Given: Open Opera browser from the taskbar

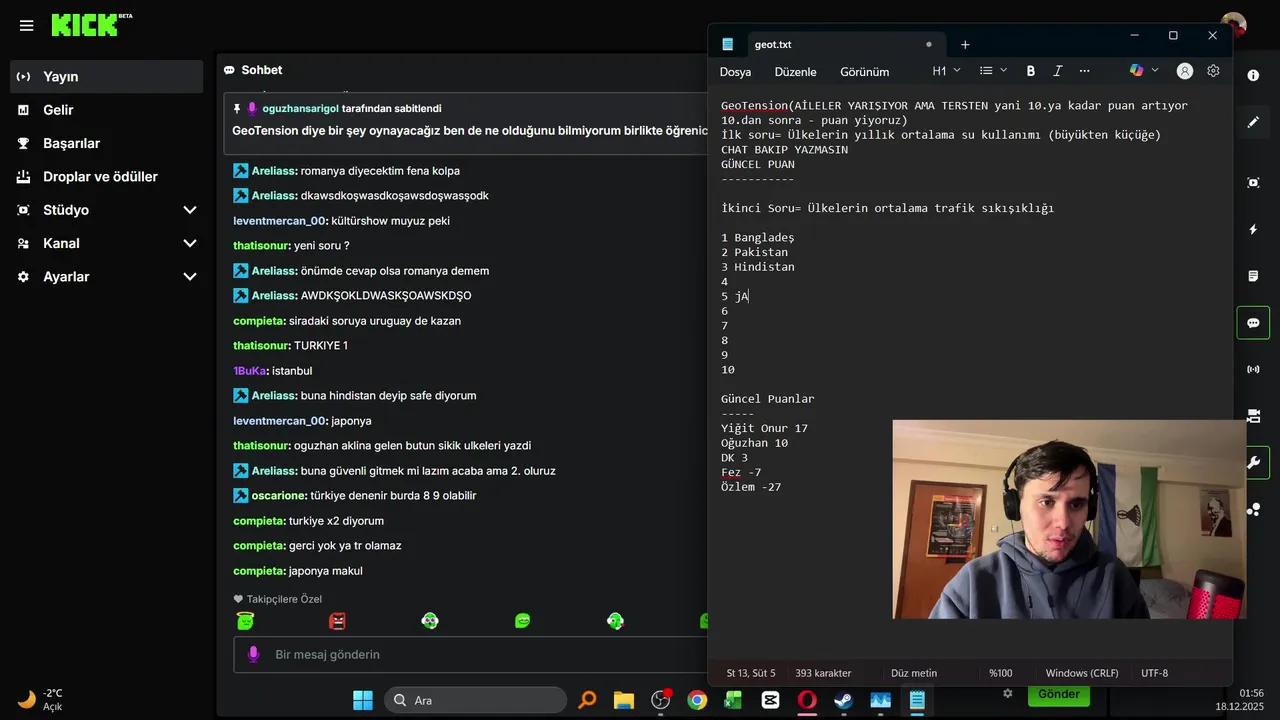Looking at the screenshot, I should (806, 700).
